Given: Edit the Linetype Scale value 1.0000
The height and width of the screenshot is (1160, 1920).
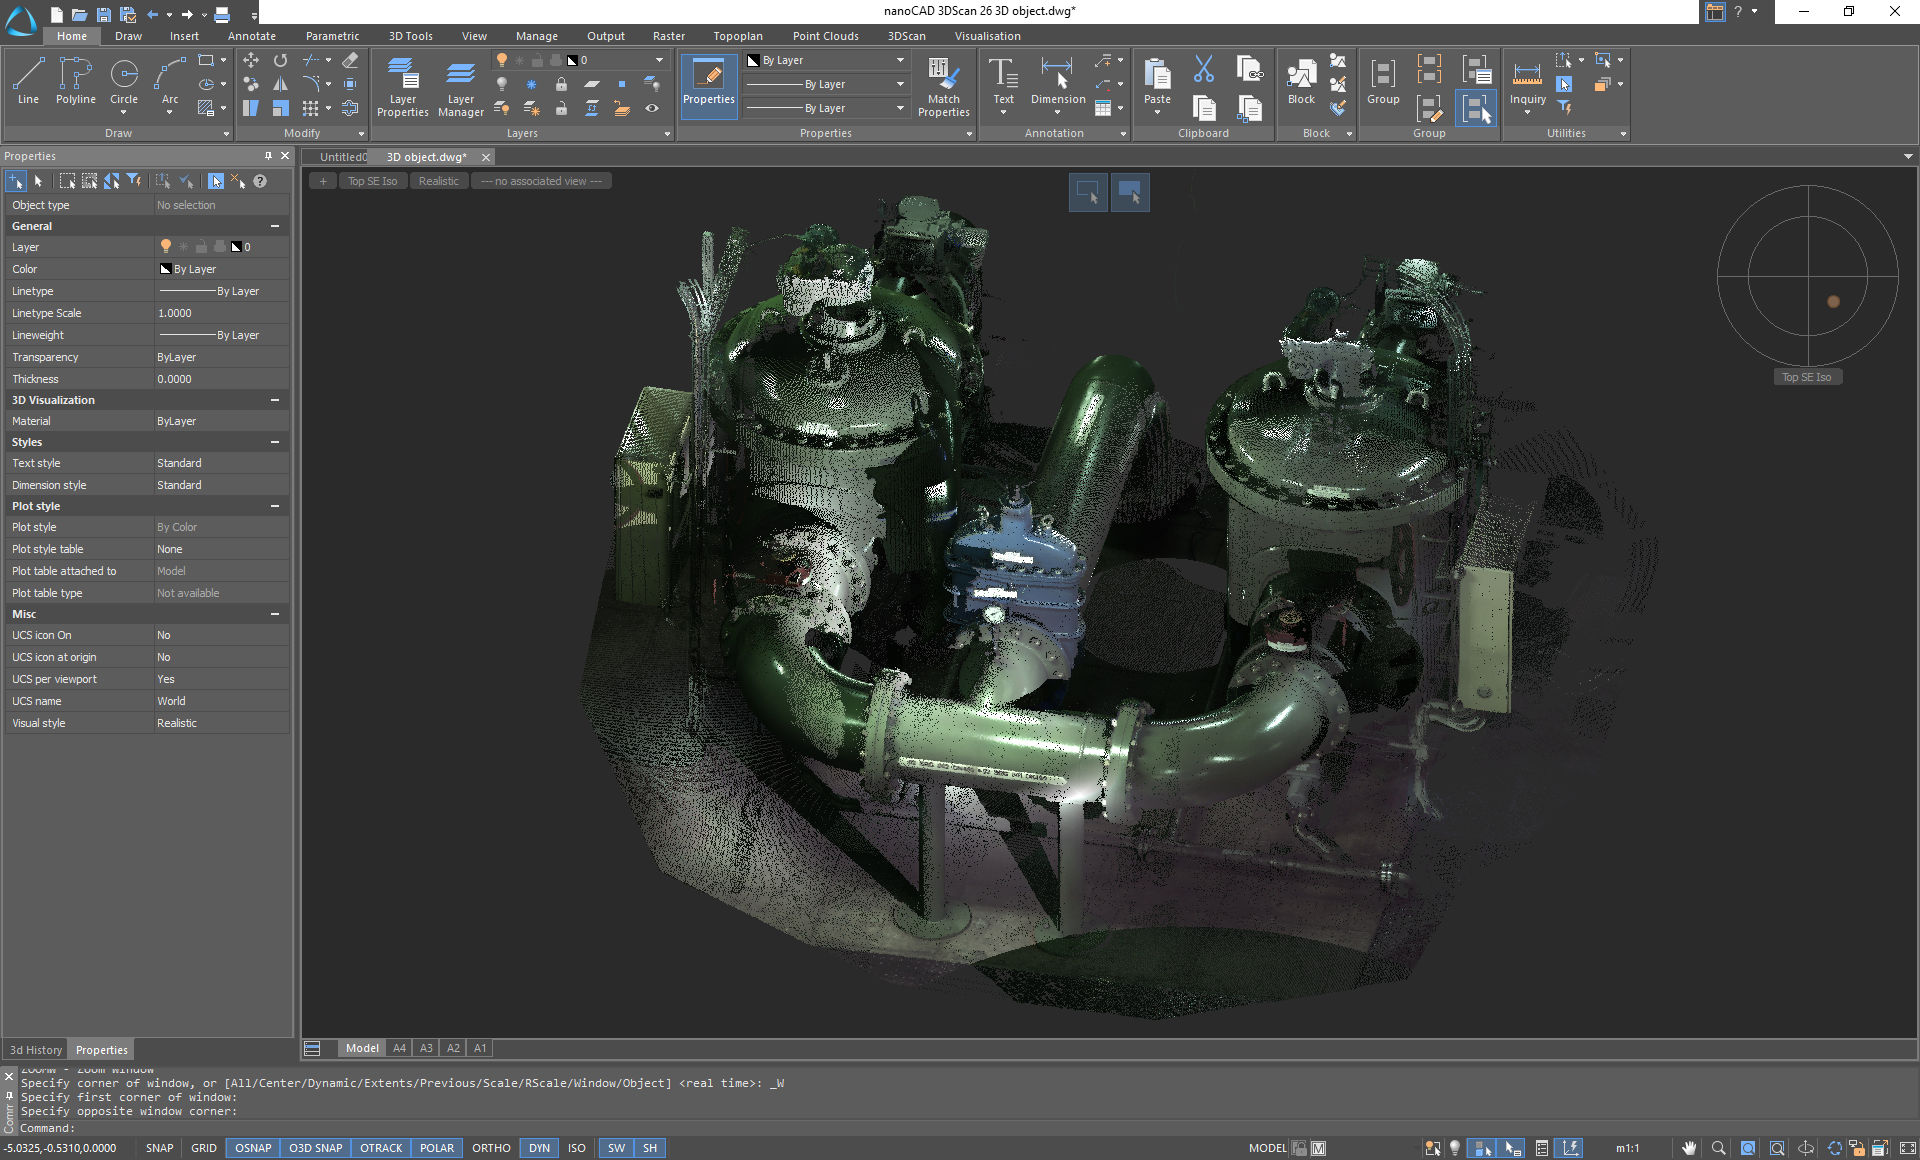Looking at the screenshot, I should pos(221,313).
